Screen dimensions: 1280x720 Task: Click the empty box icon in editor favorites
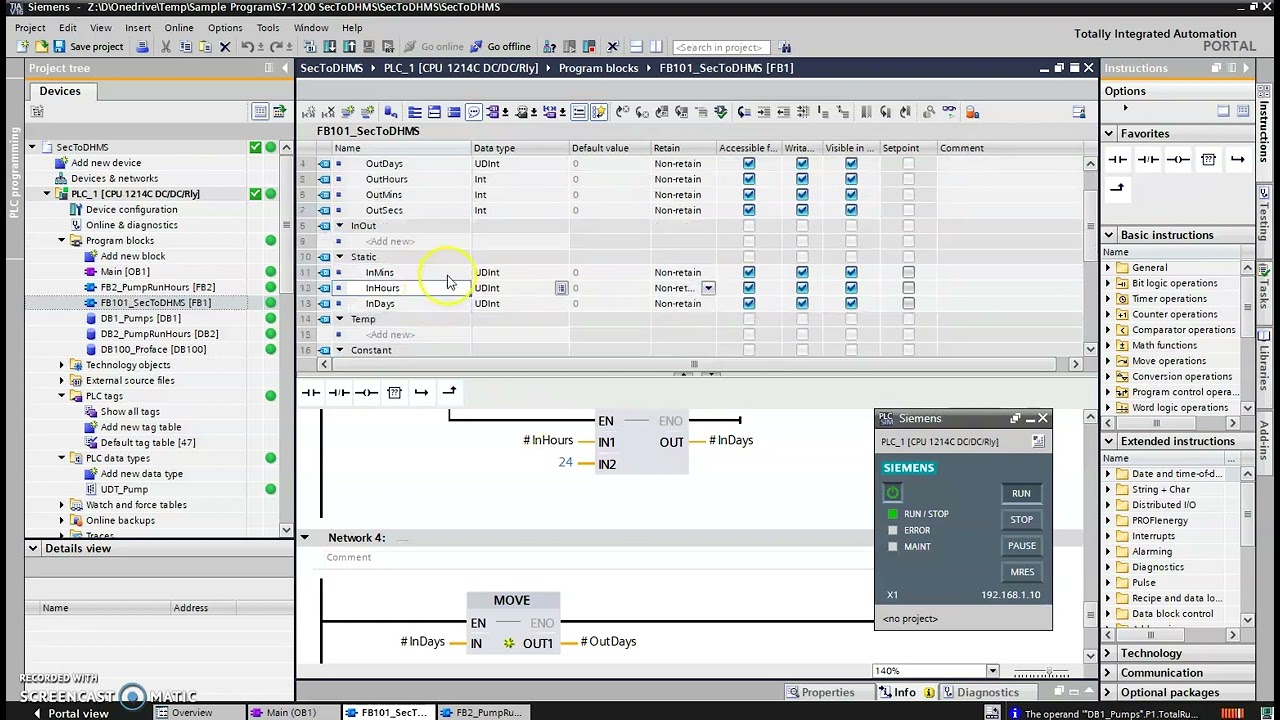click(394, 392)
